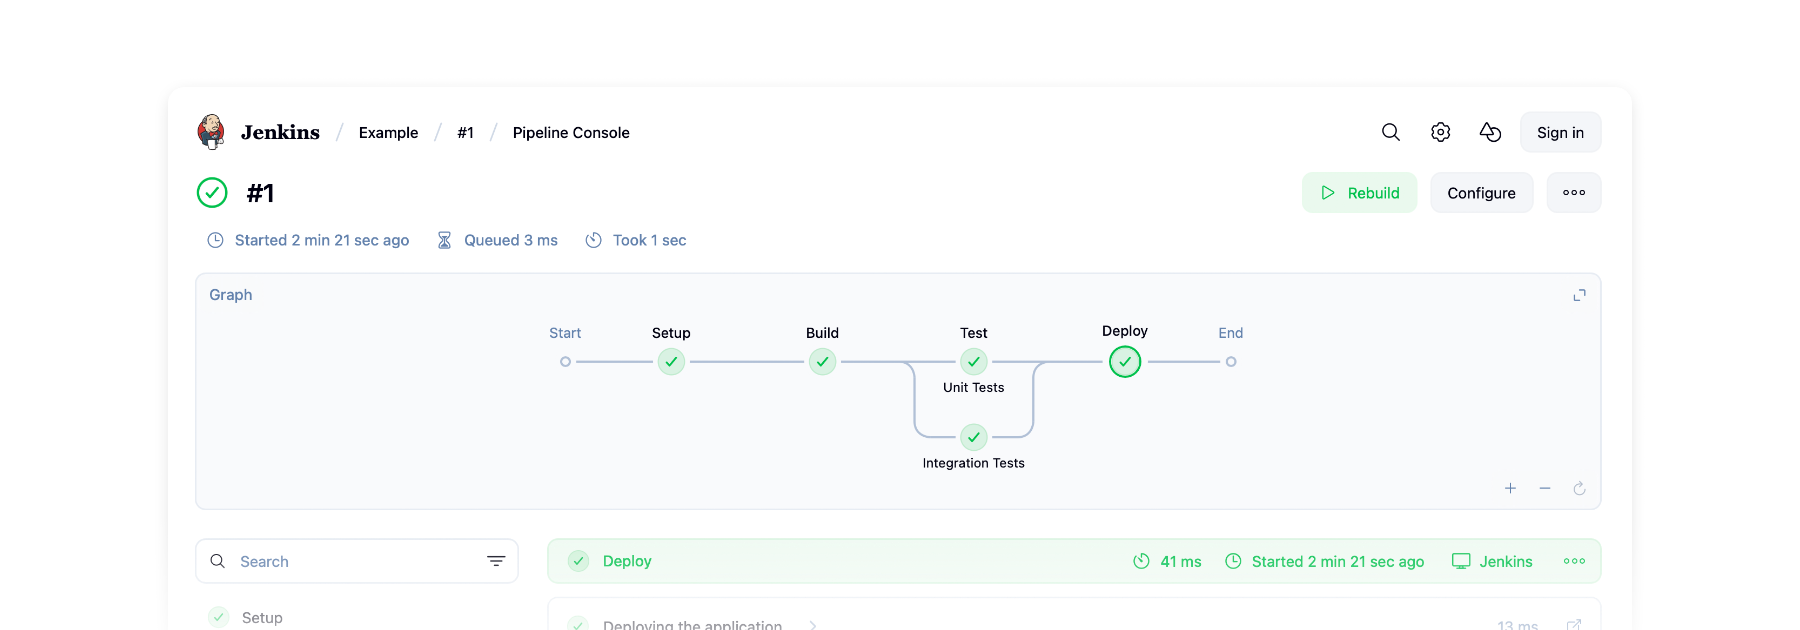This screenshot has height=630, width=1800.
Task: Select the Unit Tests node in the graph
Action: click(x=973, y=362)
